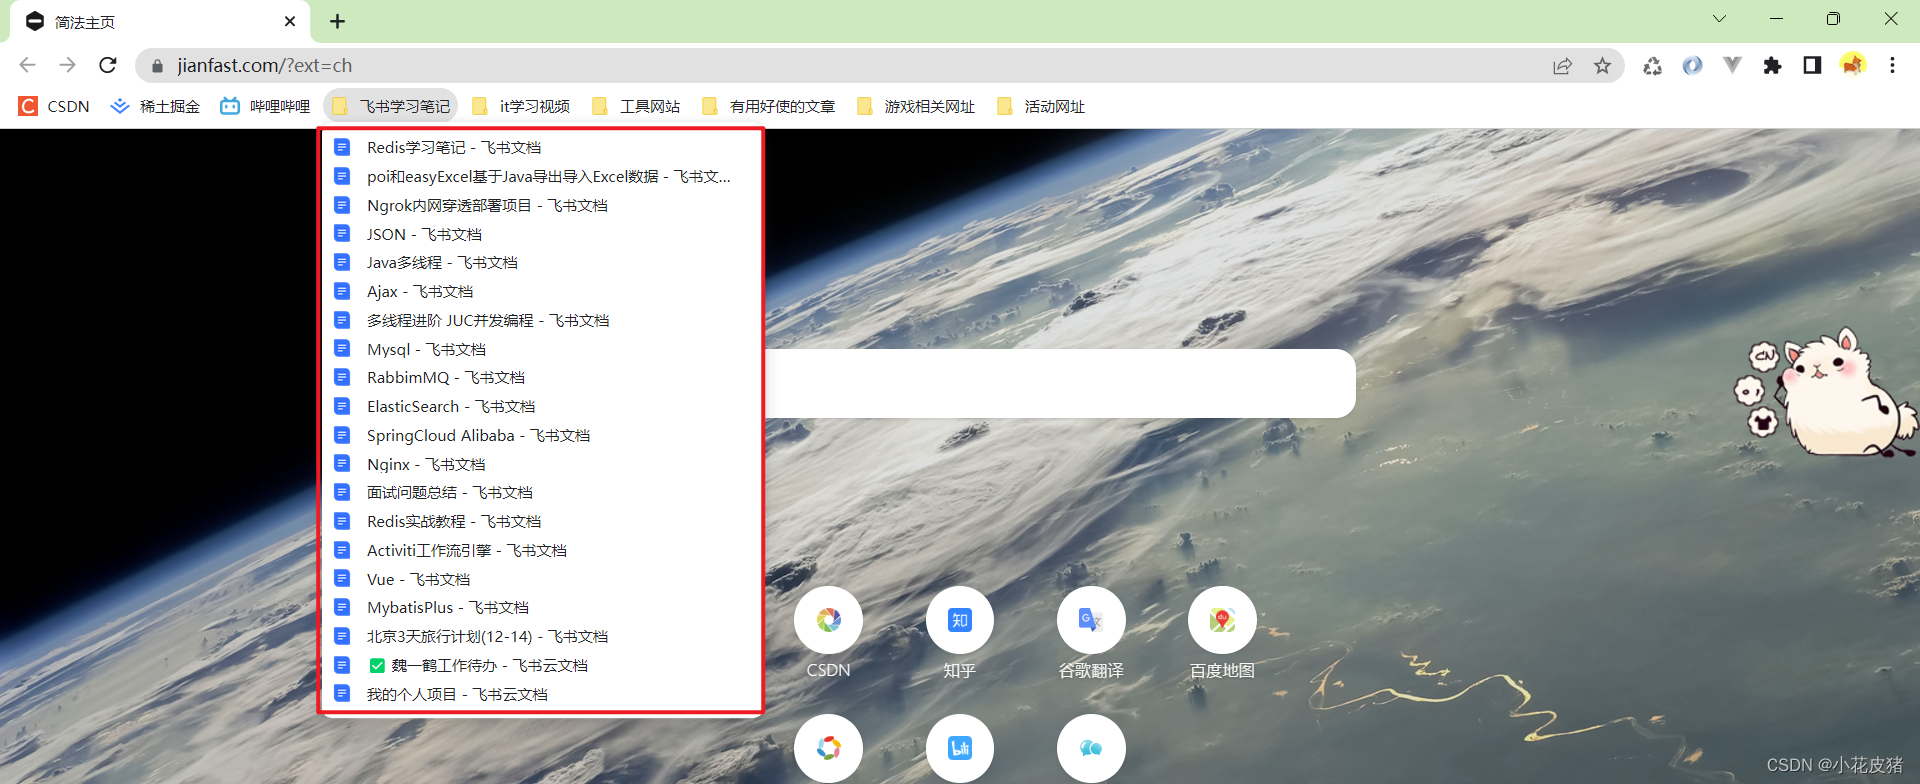This screenshot has height=784, width=1920.
Task: Open Java多线程 bookmark entry
Action: [x=540, y=262]
